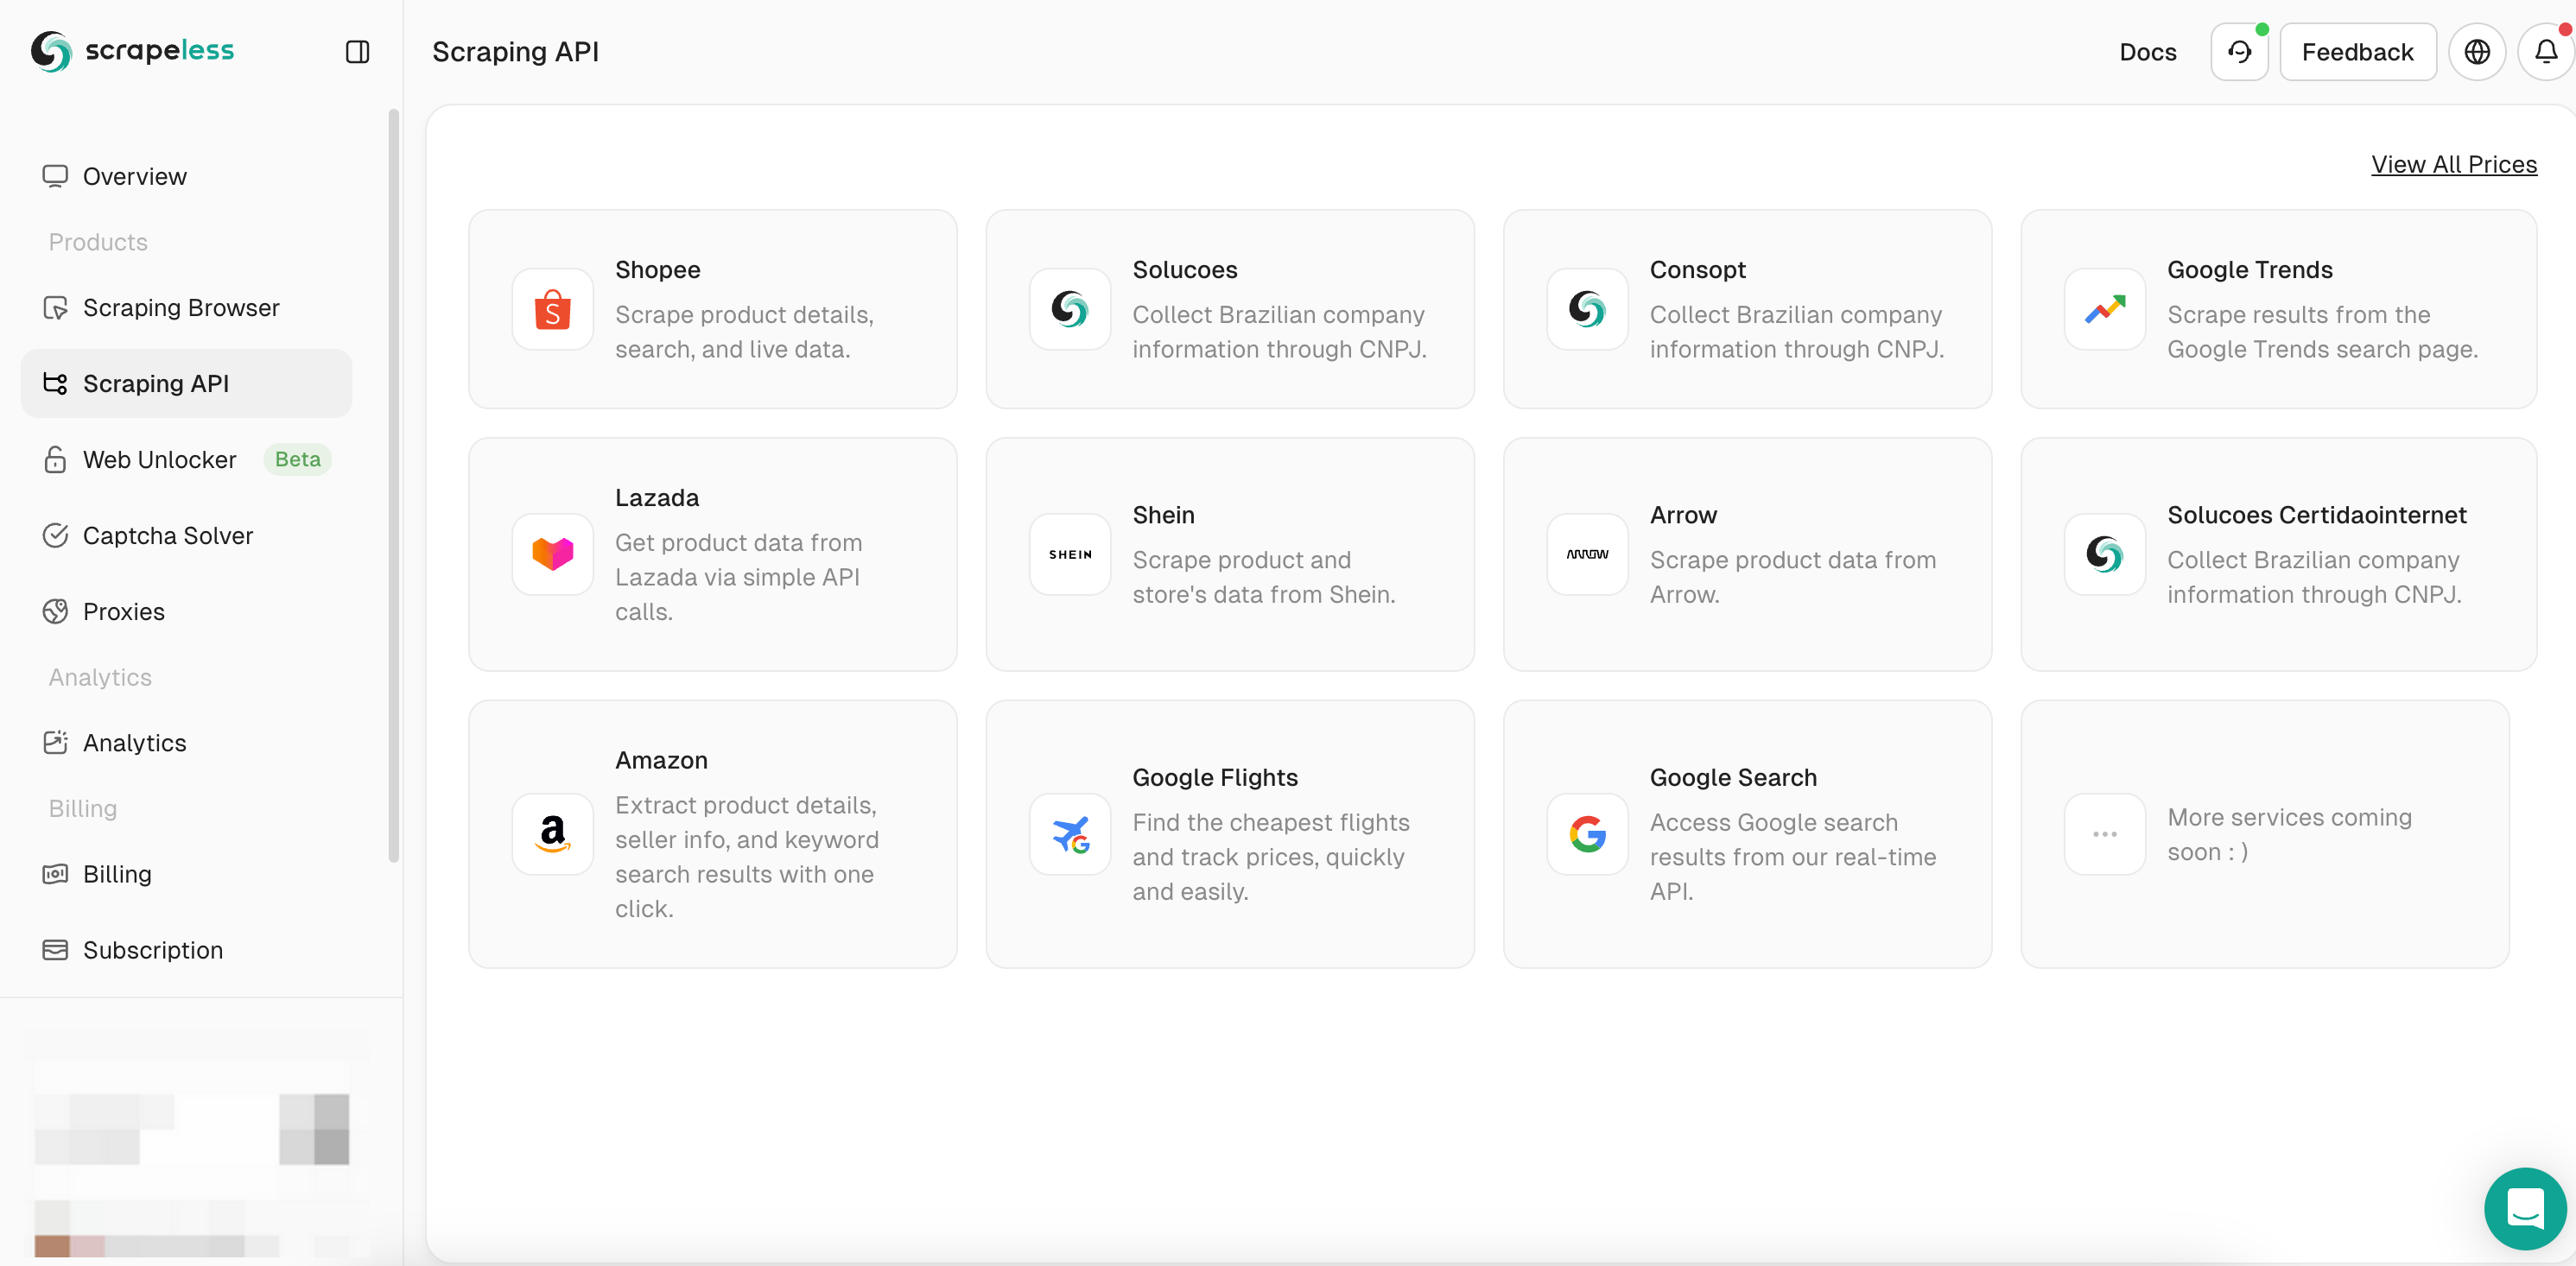Open Scraping Browser in sidebar
Image resolution: width=2576 pixels, height=1266 pixels.
click(x=181, y=307)
